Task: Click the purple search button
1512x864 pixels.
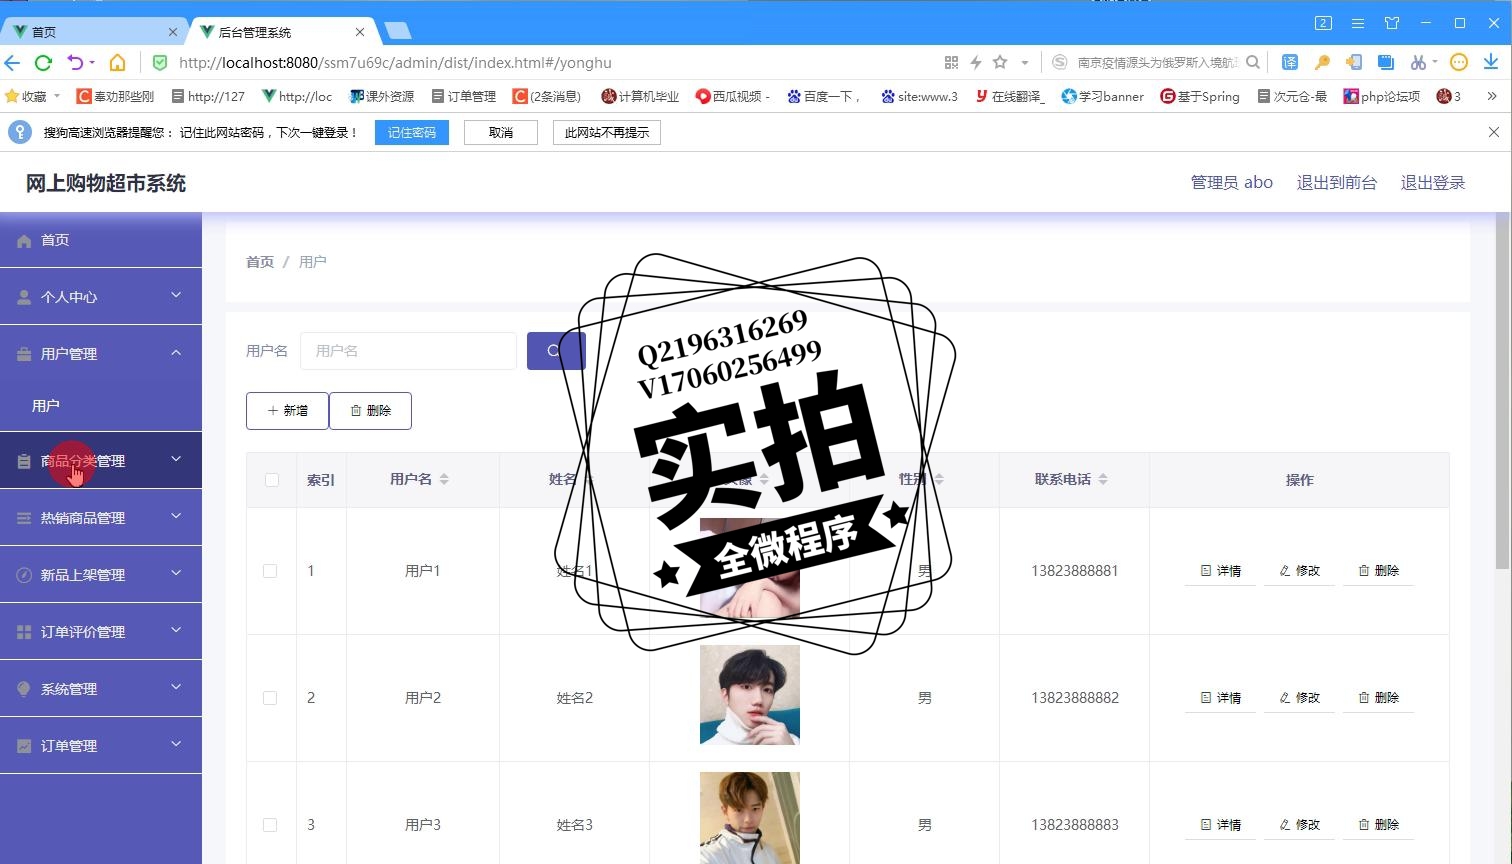Action: [x=555, y=351]
